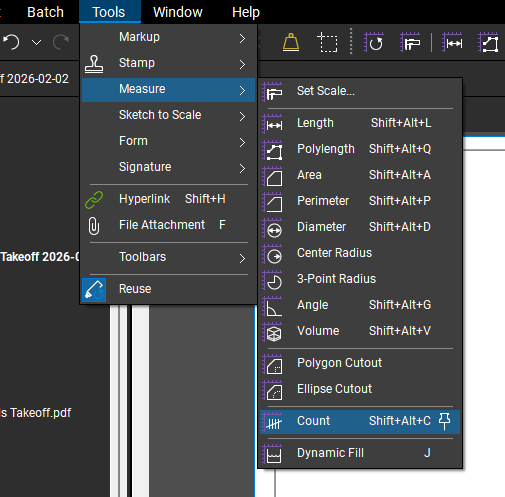Select Polygon Cutout entry
The image size is (505, 497).
pos(360,363)
